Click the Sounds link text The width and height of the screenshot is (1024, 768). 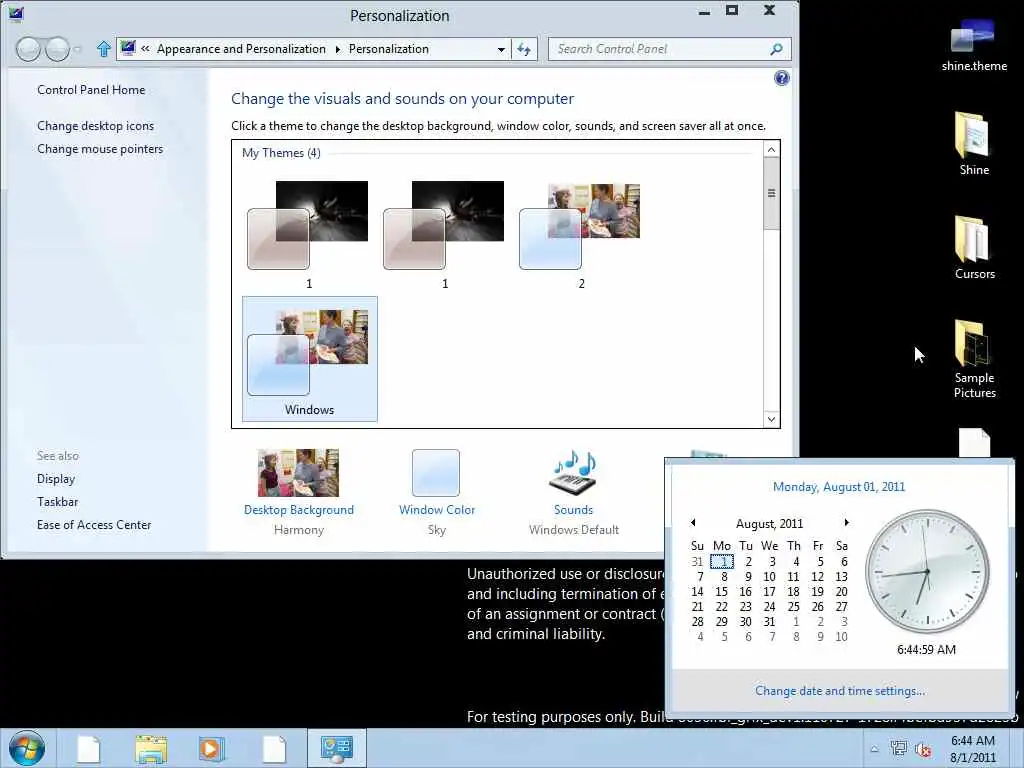[573, 510]
